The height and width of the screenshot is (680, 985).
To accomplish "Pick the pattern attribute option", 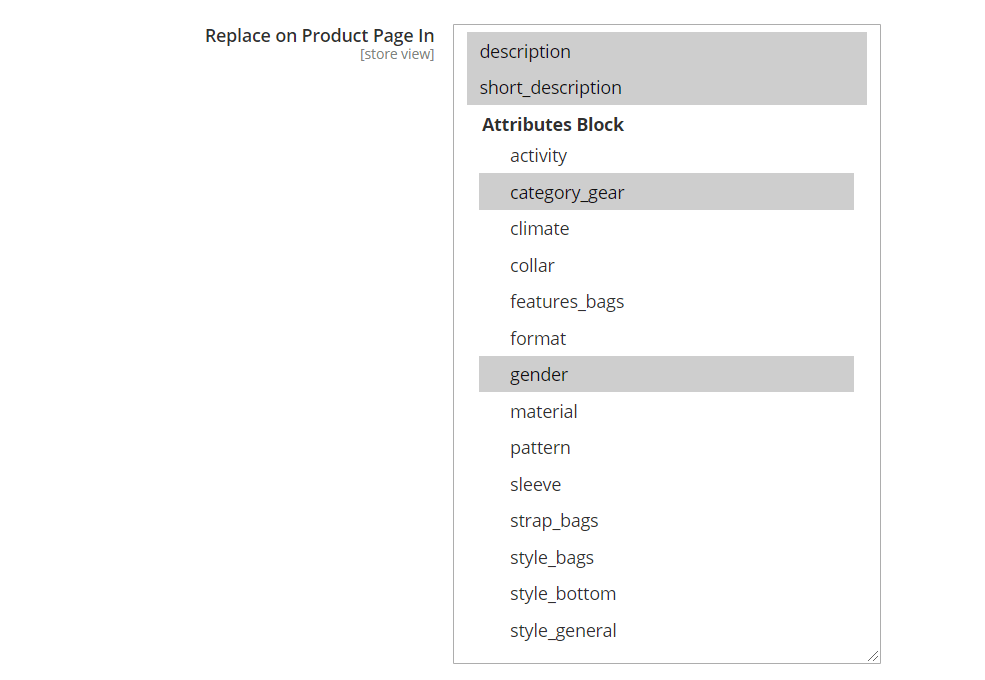I will pyautogui.click(x=540, y=448).
